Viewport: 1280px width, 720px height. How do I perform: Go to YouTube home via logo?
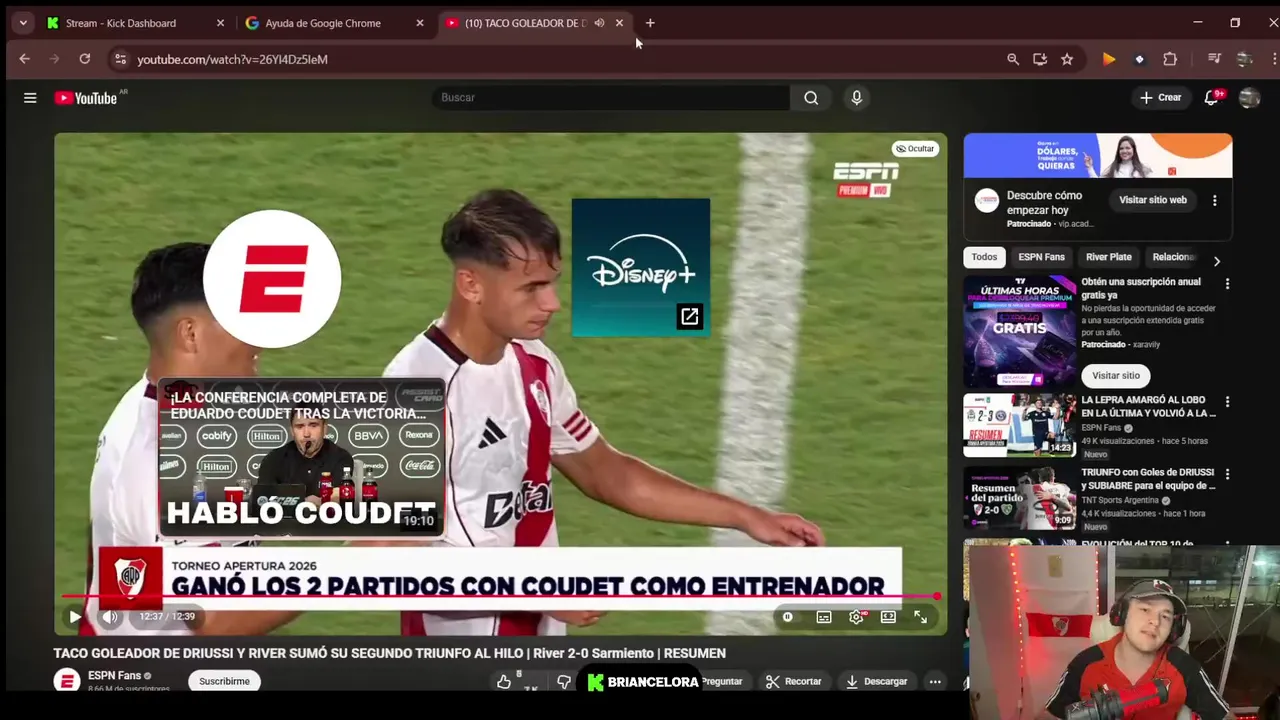86,97
